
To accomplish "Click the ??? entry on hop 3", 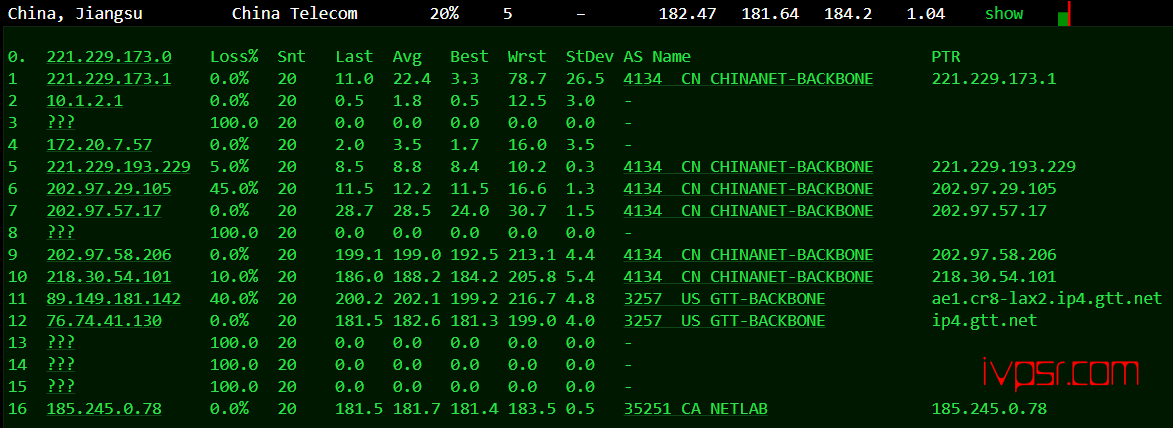I will point(61,123).
